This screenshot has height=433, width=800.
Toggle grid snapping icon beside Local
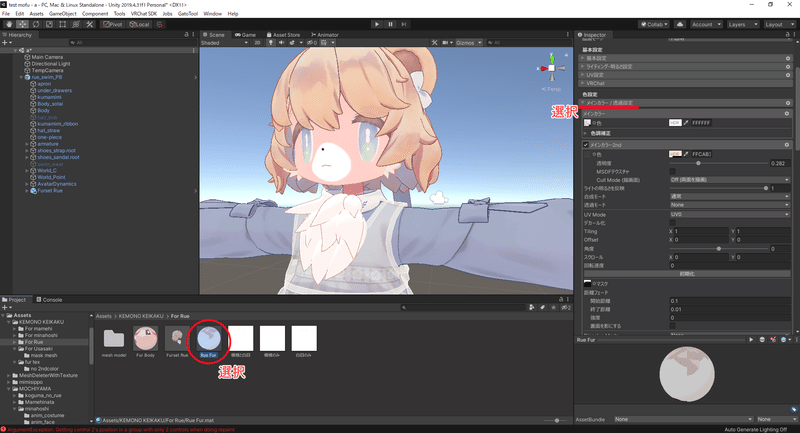click(159, 24)
